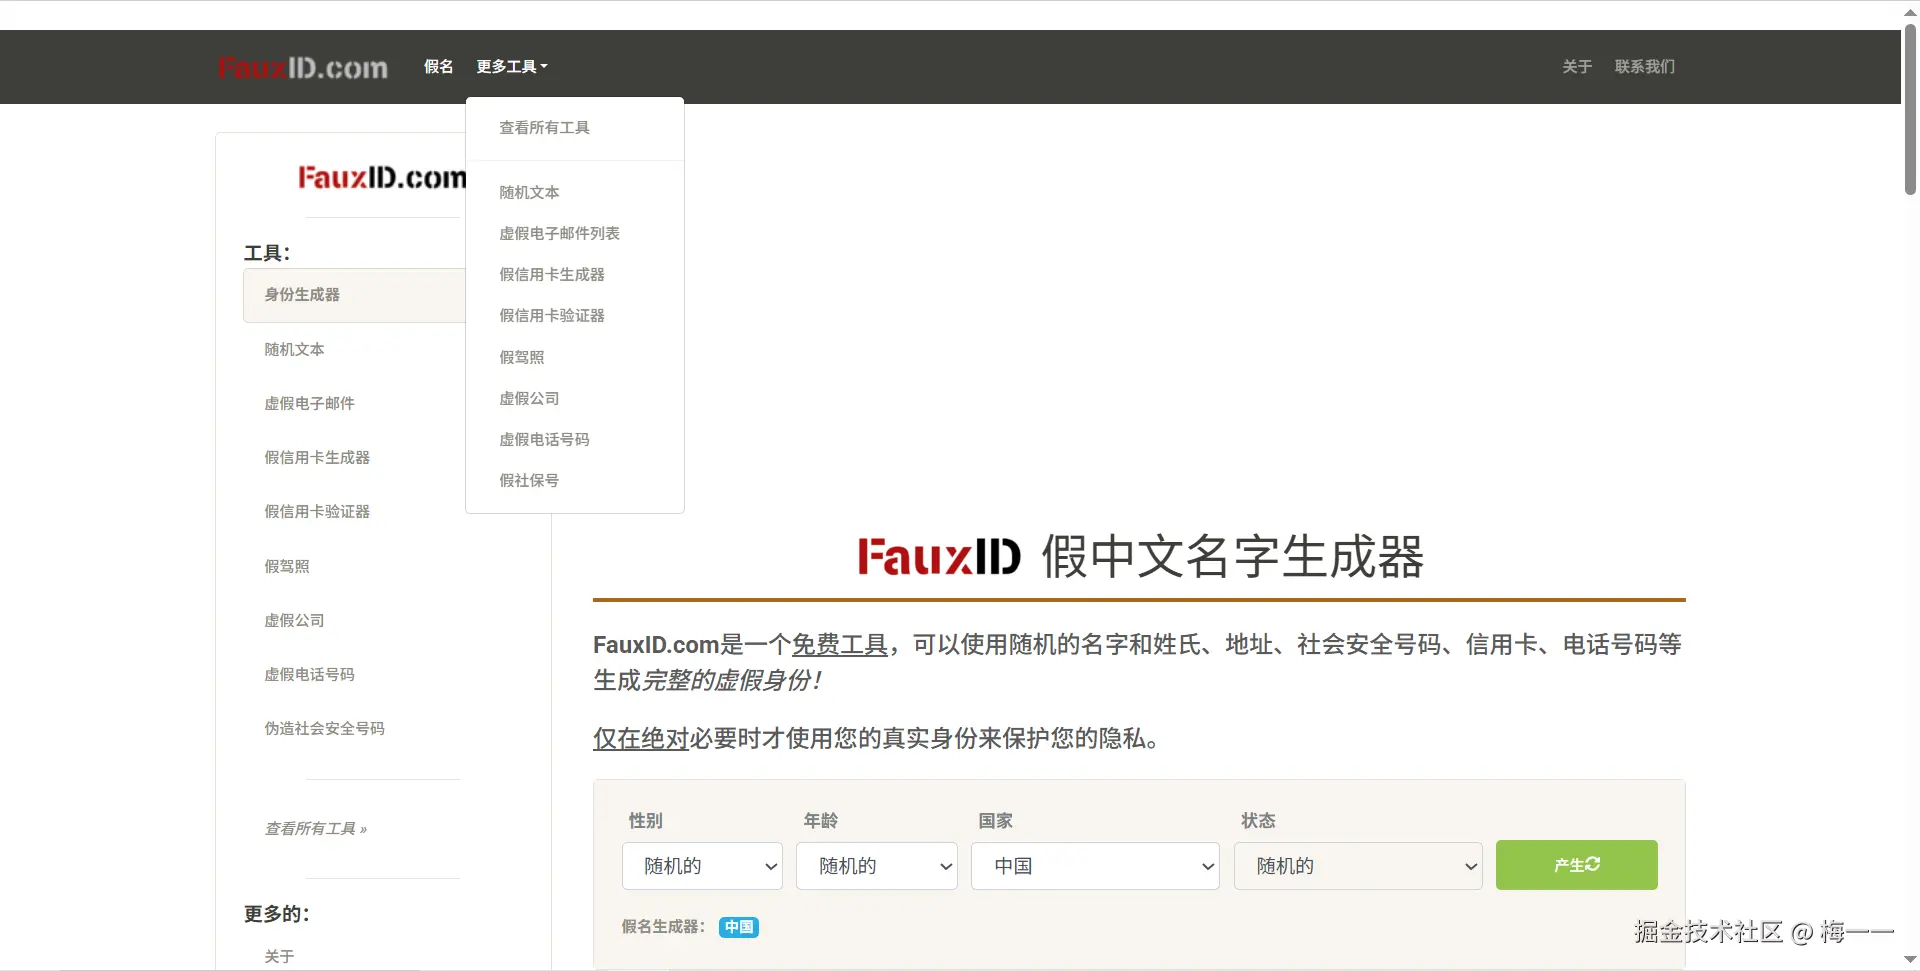The height and width of the screenshot is (971, 1920).
Task: Open 关于 link under 更多的 sidebar section
Action: pyautogui.click(x=279, y=956)
